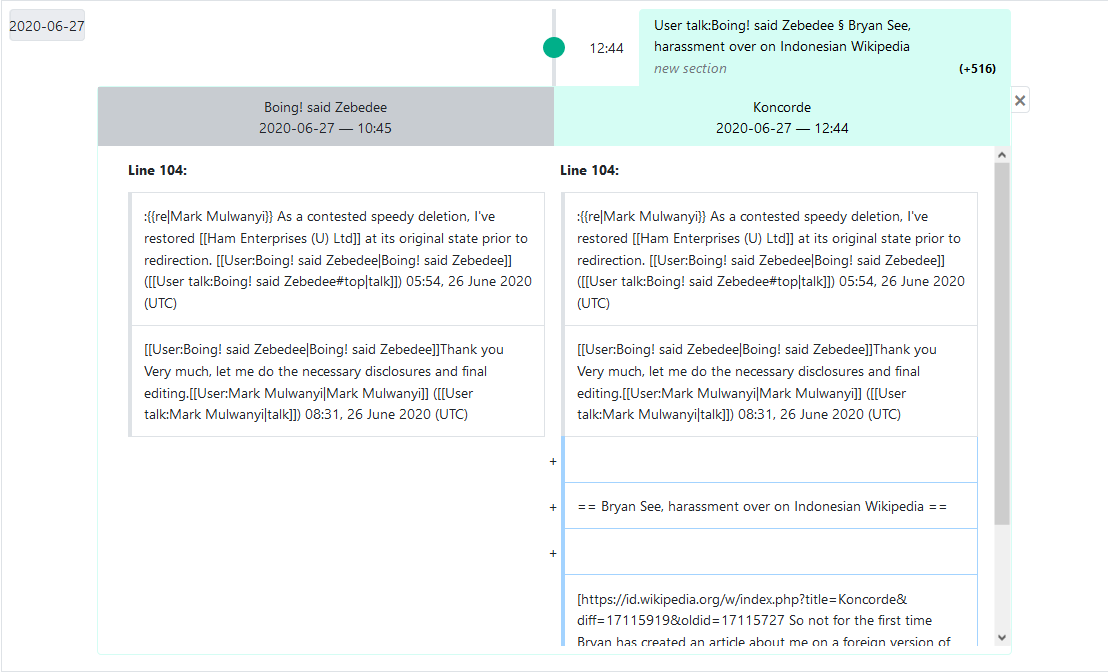The width and height of the screenshot is (1108, 672).
Task: Click left column 'Line 104:' label
Action: tap(158, 170)
